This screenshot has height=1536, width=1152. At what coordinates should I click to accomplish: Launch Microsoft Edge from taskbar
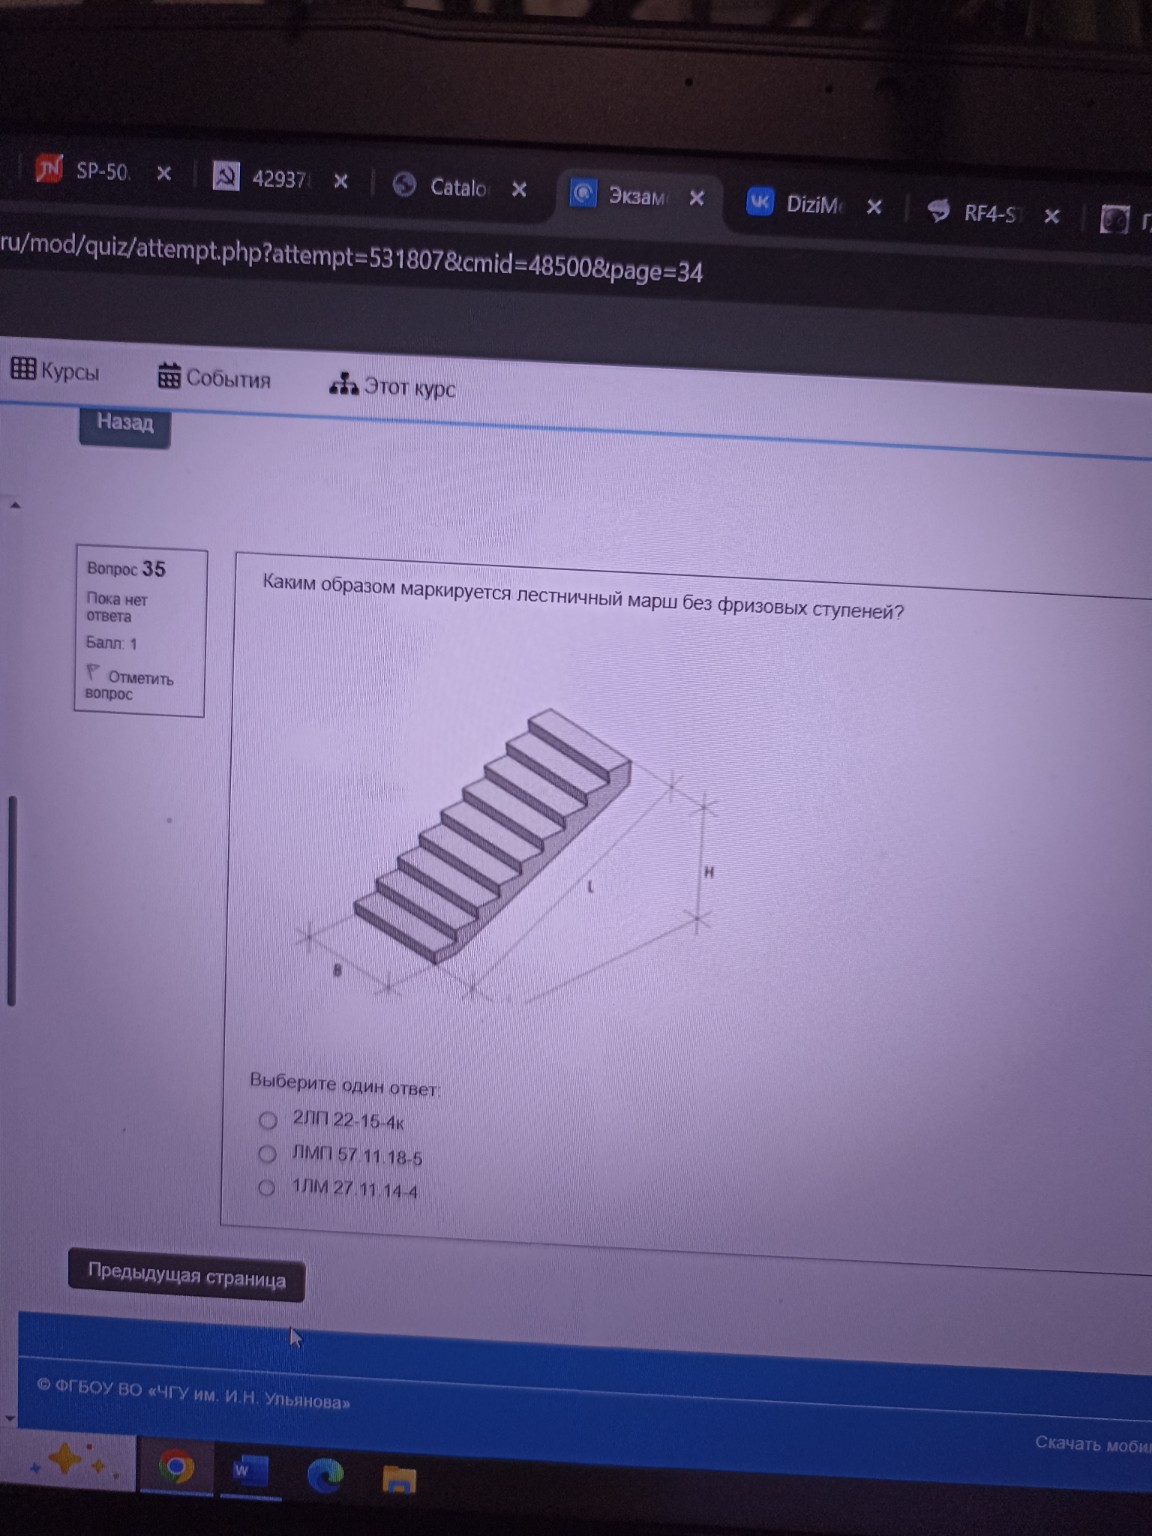pyautogui.click(x=324, y=1475)
